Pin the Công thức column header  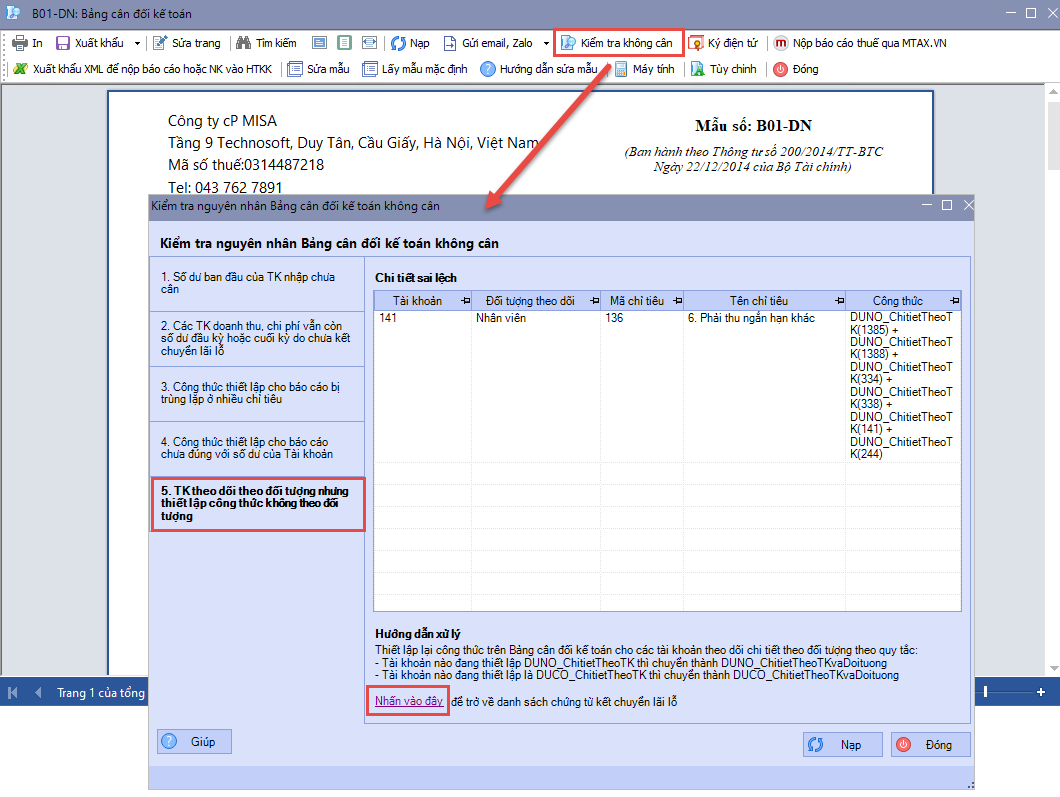point(954,301)
